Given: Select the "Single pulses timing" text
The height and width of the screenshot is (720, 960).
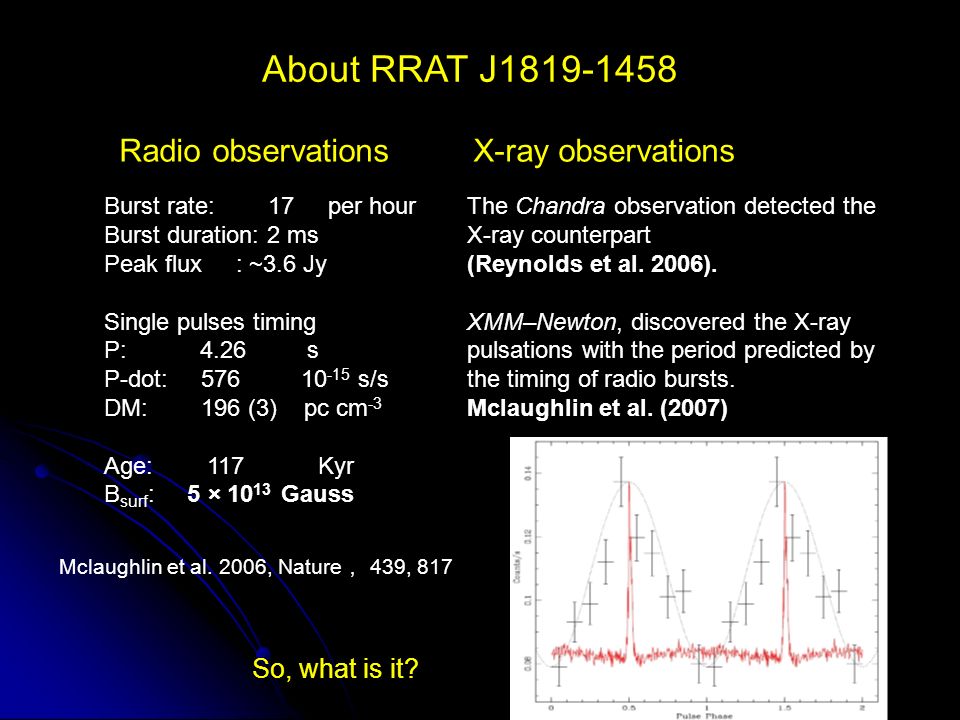Looking at the screenshot, I should click(x=210, y=322).
